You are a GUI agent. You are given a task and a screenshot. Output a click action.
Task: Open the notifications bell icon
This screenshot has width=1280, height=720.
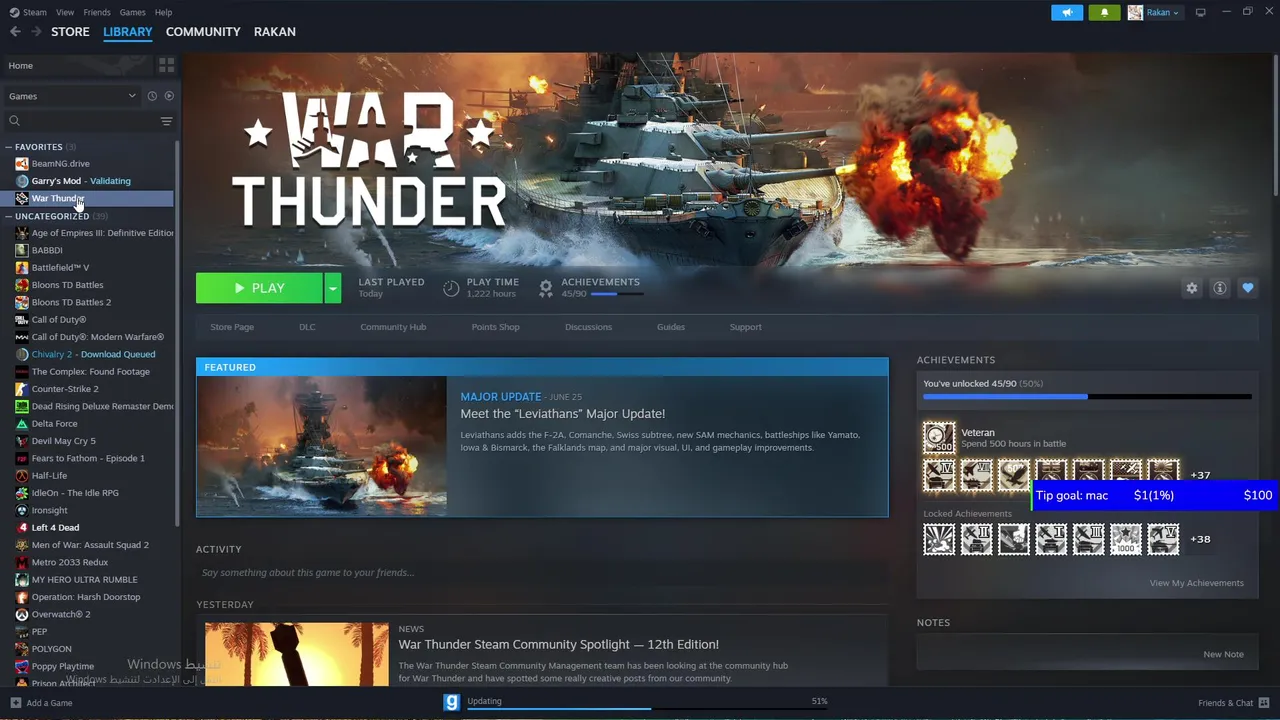coord(1104,12)
